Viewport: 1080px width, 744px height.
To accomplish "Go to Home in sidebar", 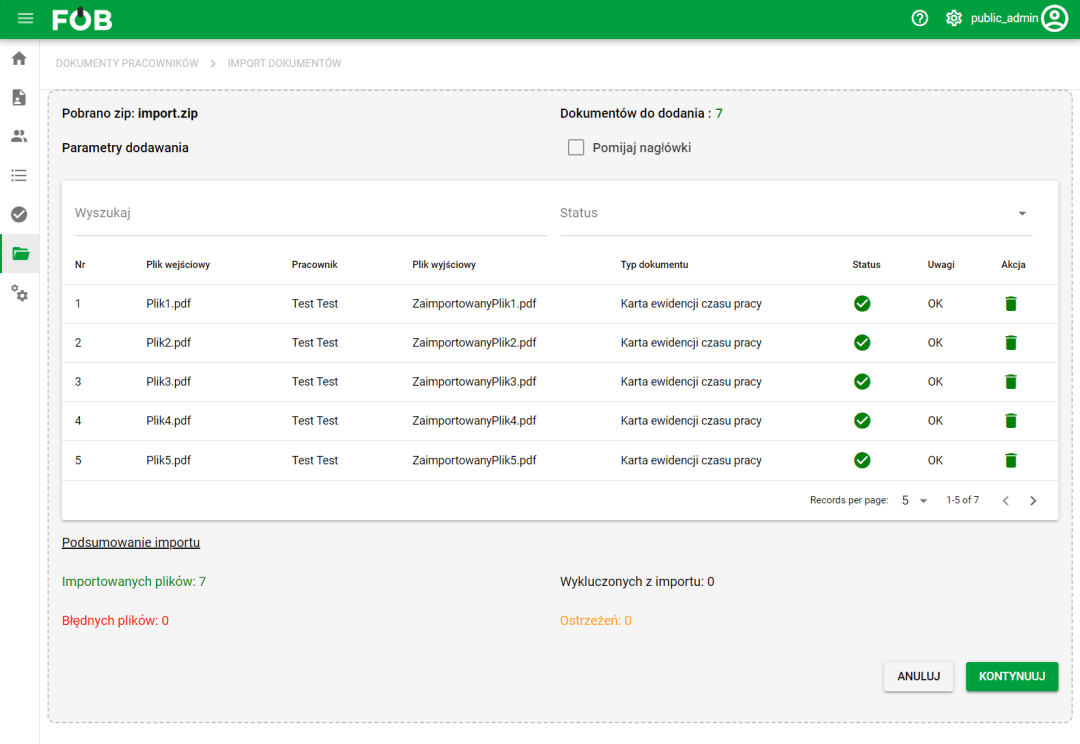I will (19, 58).
